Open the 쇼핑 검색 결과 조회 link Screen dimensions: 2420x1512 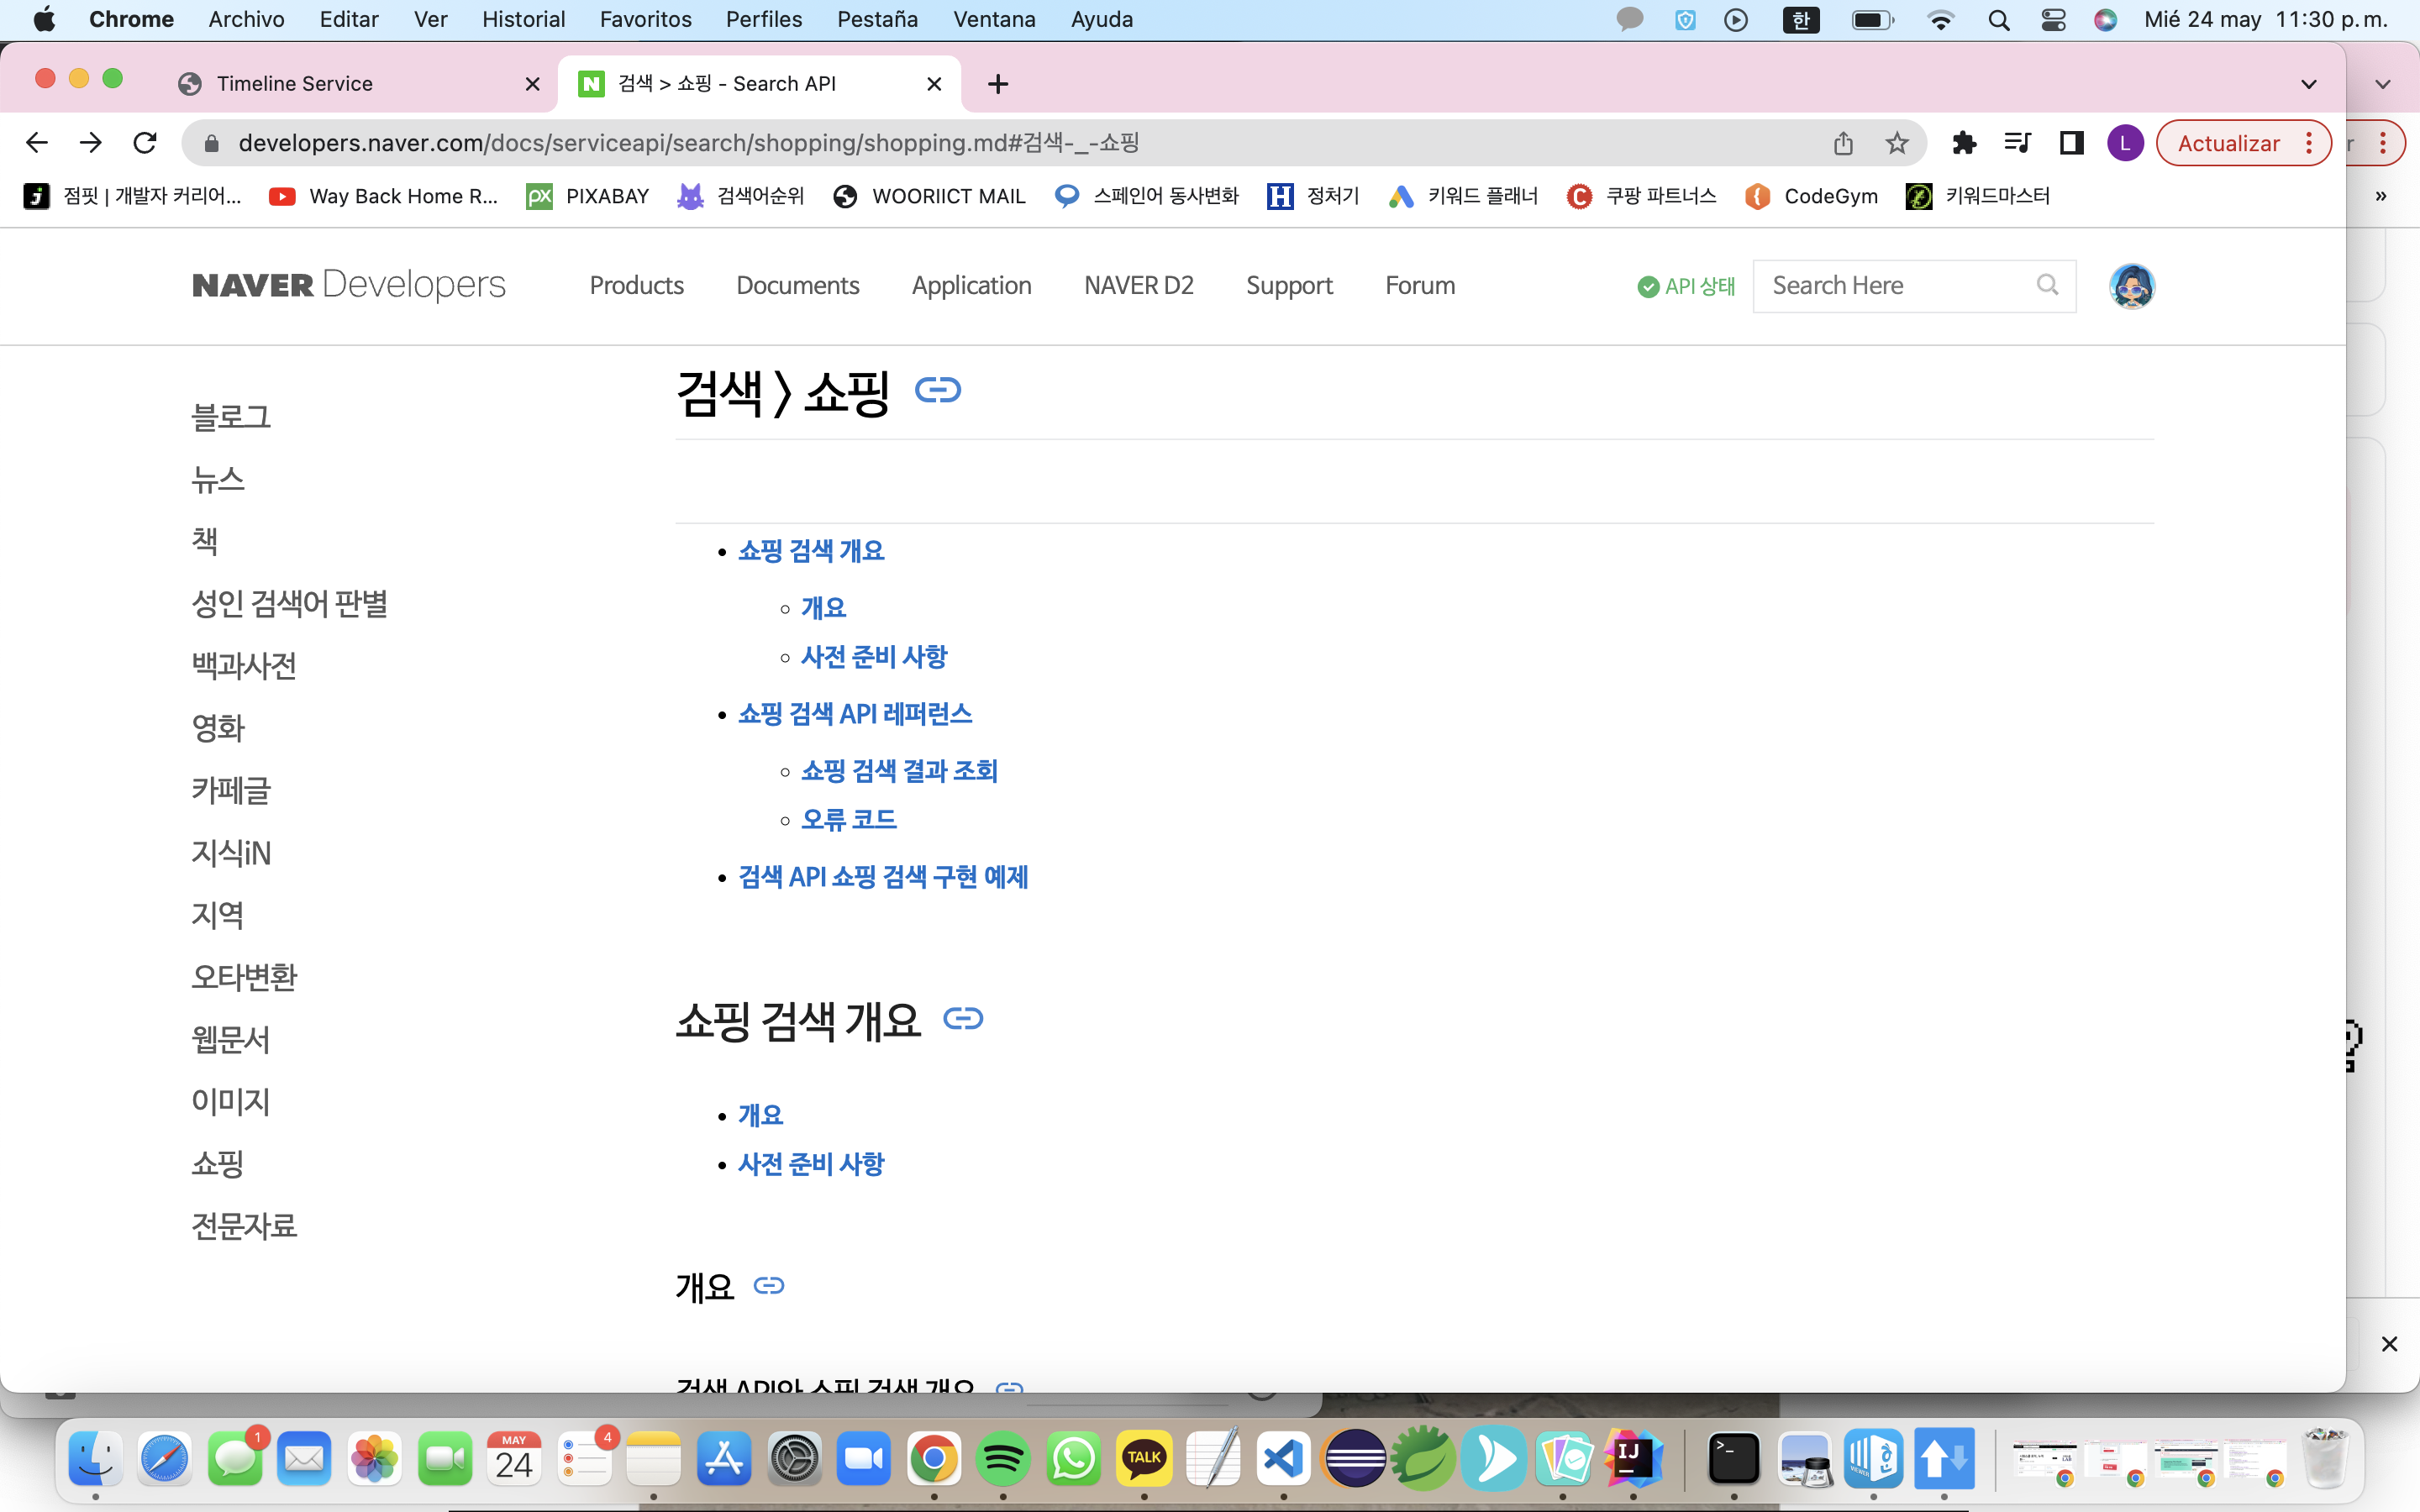click(x=899, y=771)
